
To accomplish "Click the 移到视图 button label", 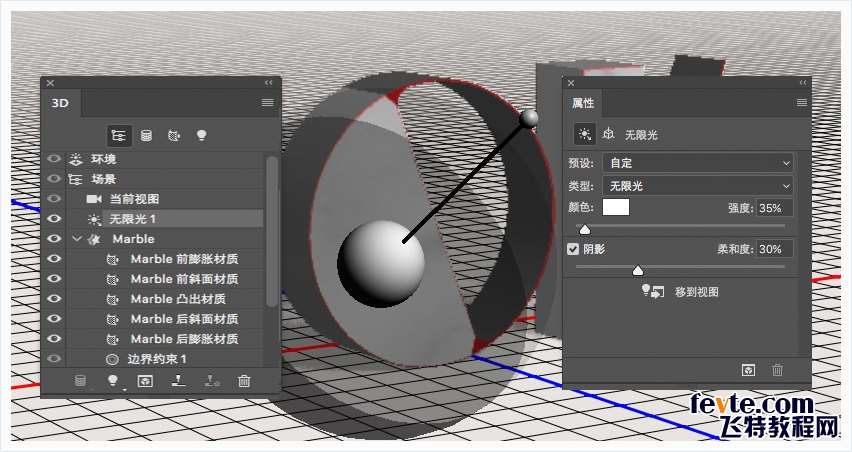I will pos(697,292).
